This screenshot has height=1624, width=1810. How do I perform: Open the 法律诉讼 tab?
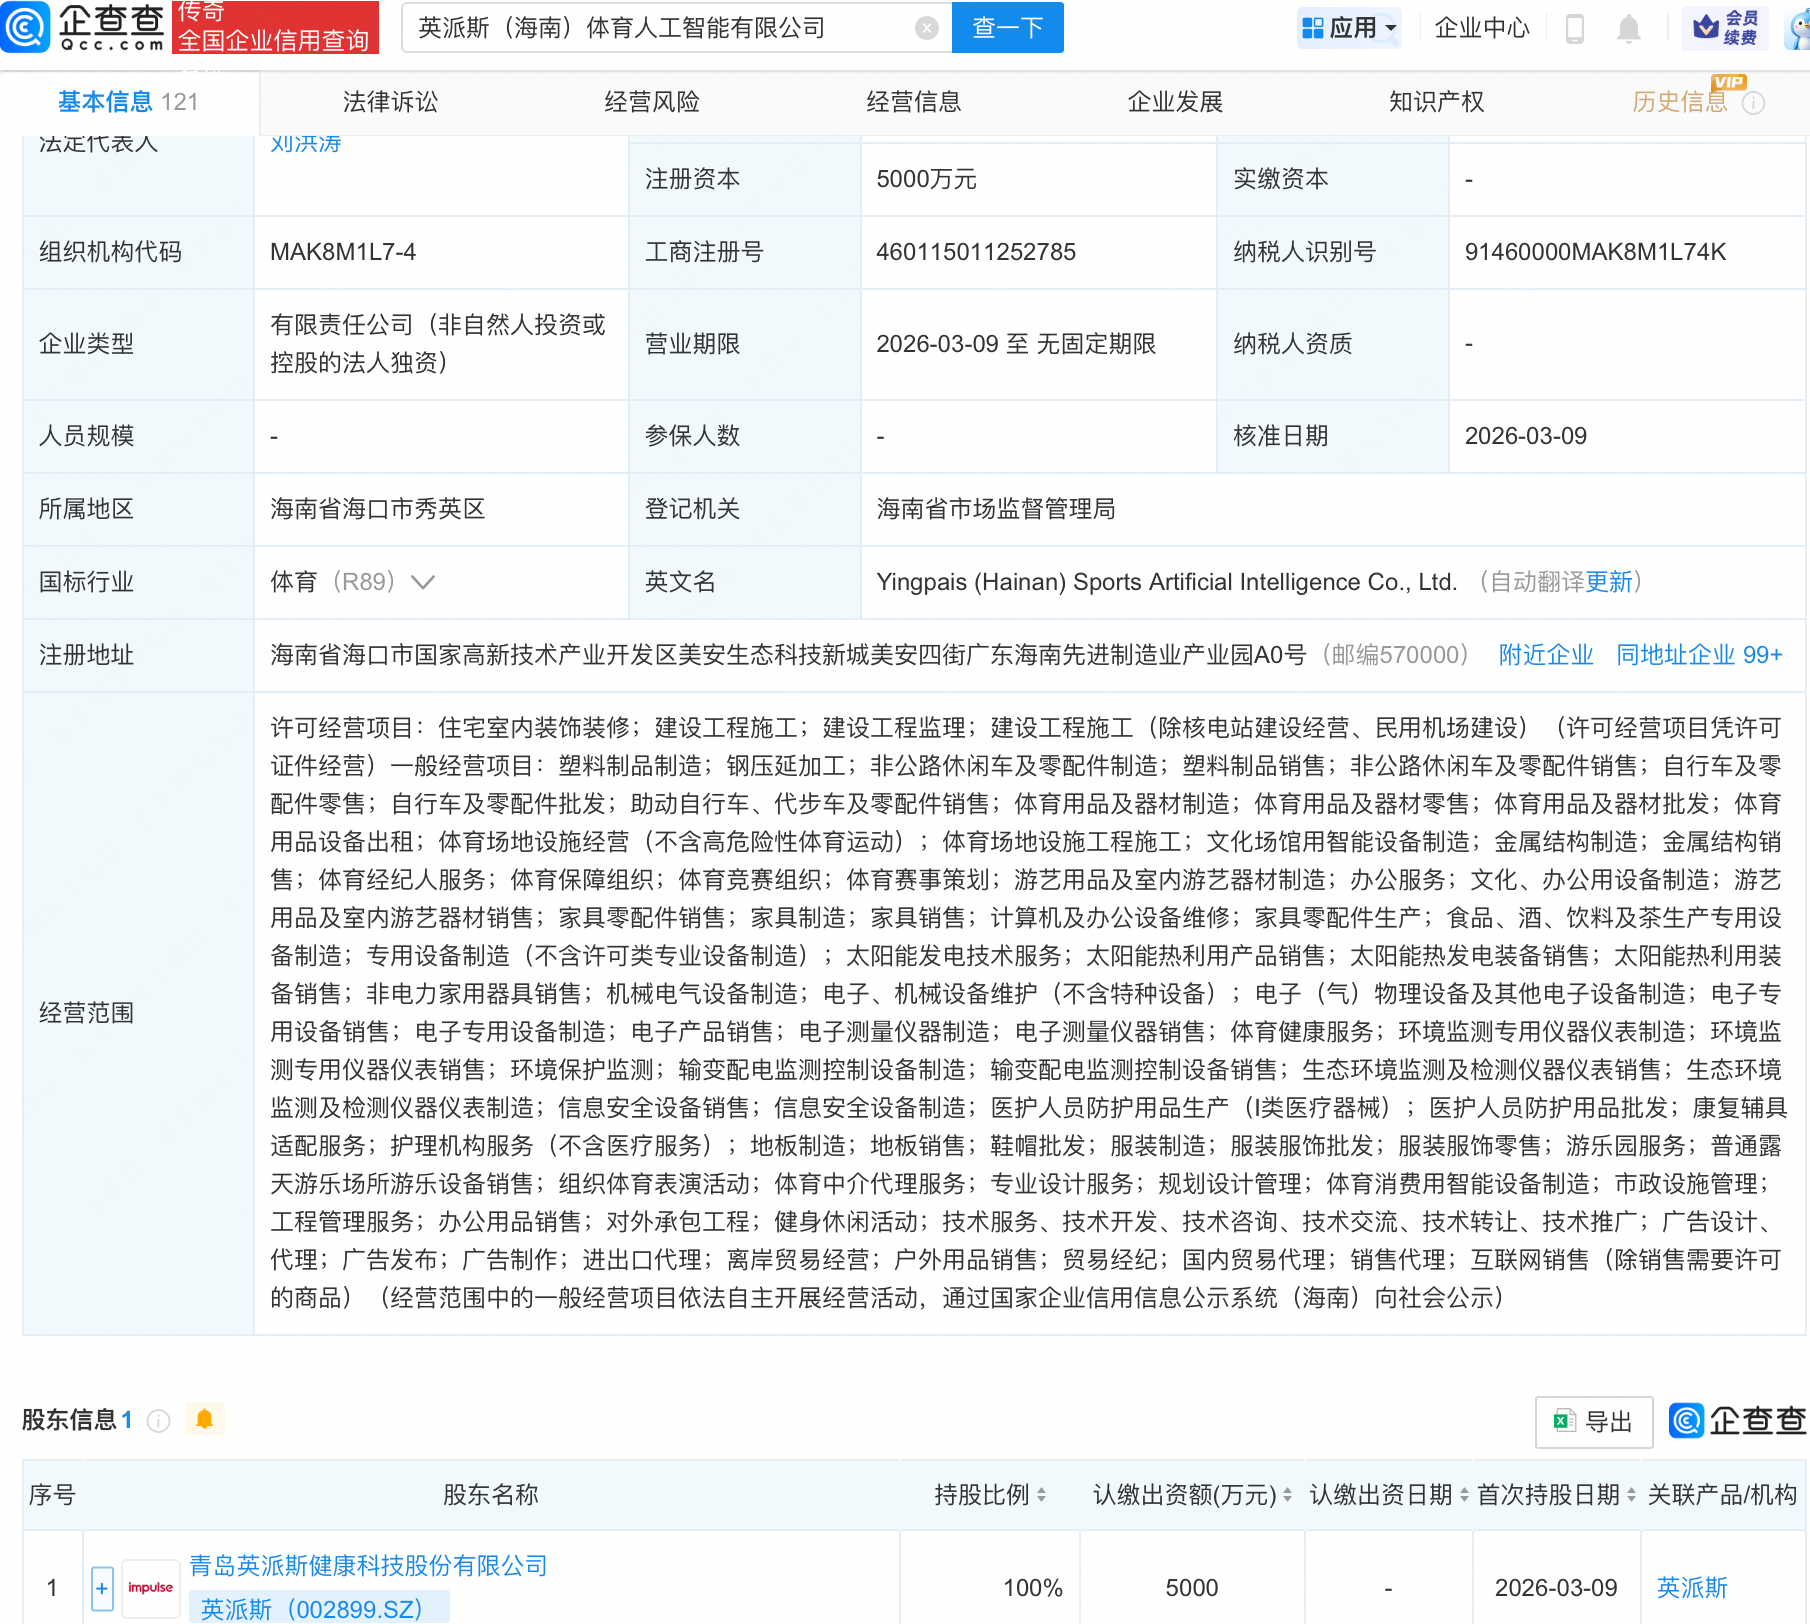tap(390, 102)
